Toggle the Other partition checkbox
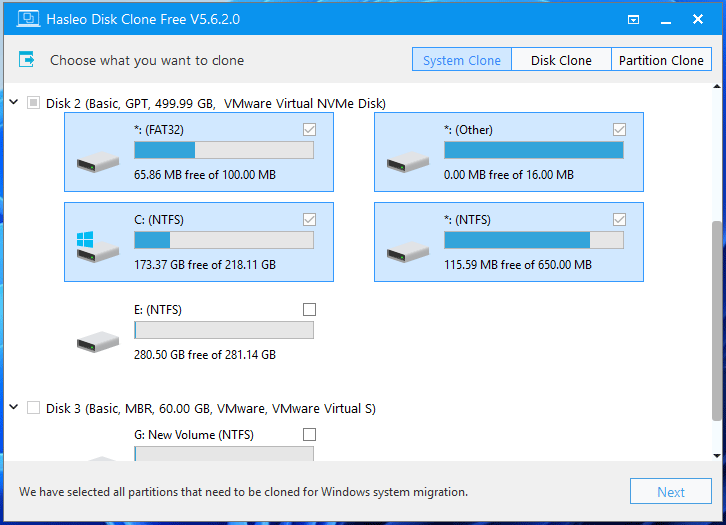Viewport: 726px width, 525px height. click(x=620, y=130)
